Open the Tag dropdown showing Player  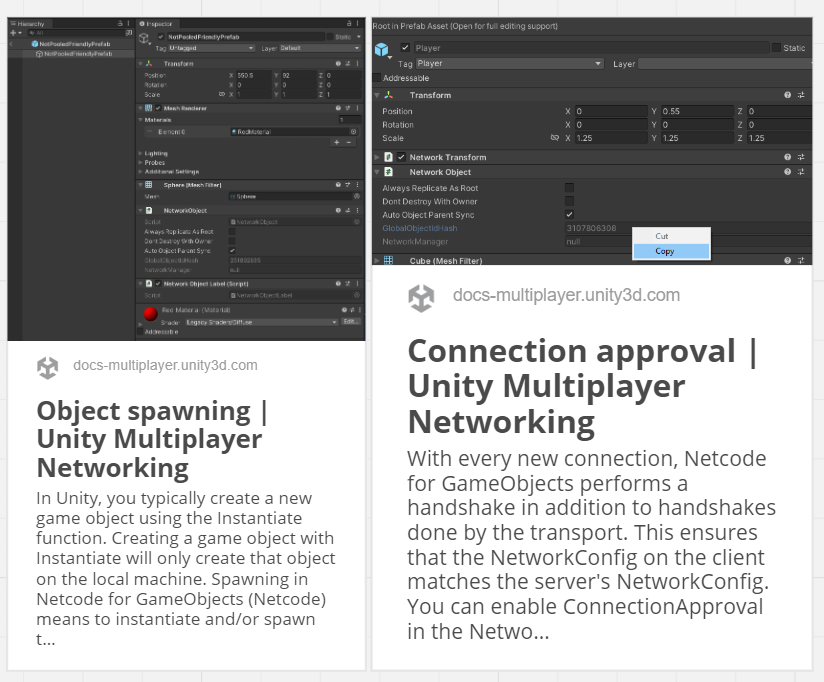coord(508,63)
